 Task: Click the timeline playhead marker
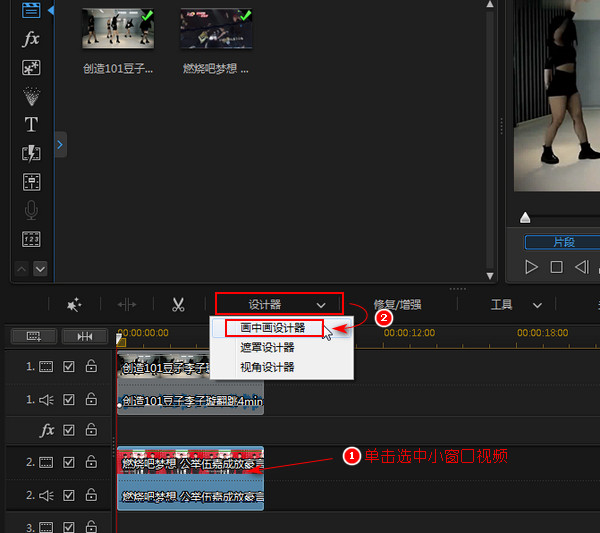point(120,340)
